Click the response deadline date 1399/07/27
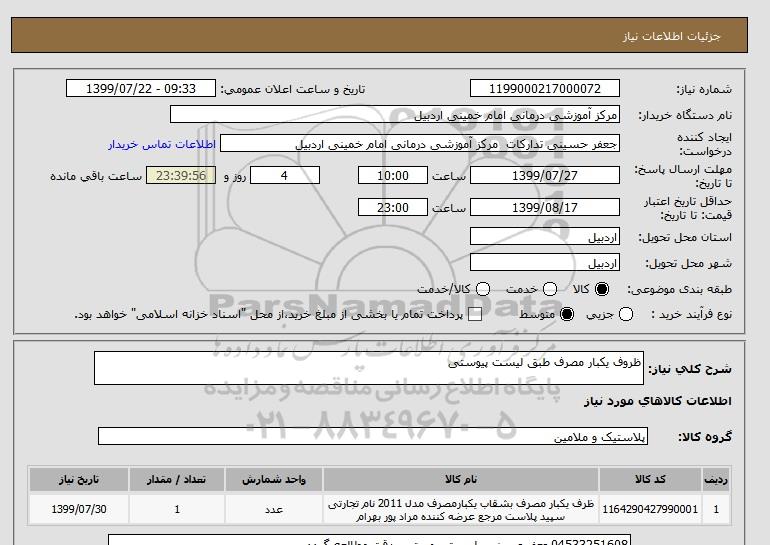The image size is (770, 545). 545,175
